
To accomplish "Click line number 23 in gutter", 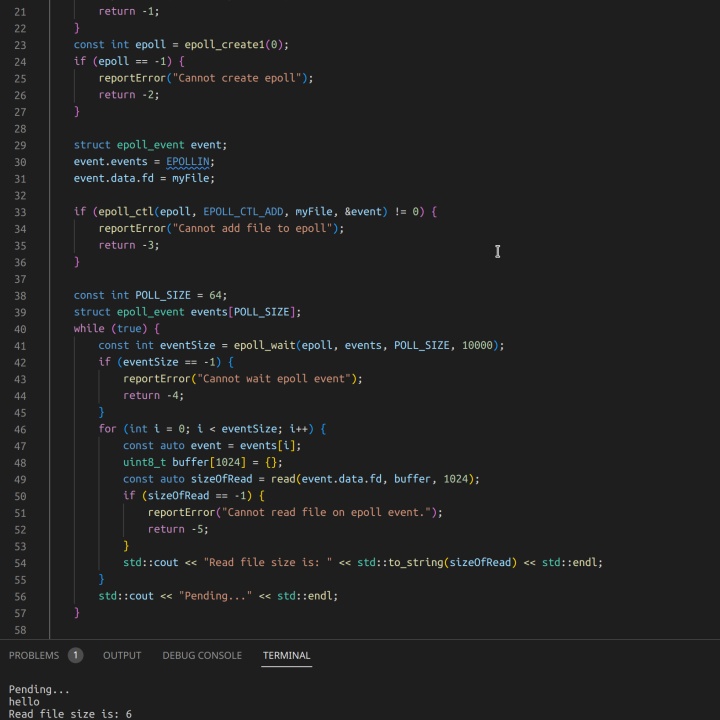I will [20, 45].
